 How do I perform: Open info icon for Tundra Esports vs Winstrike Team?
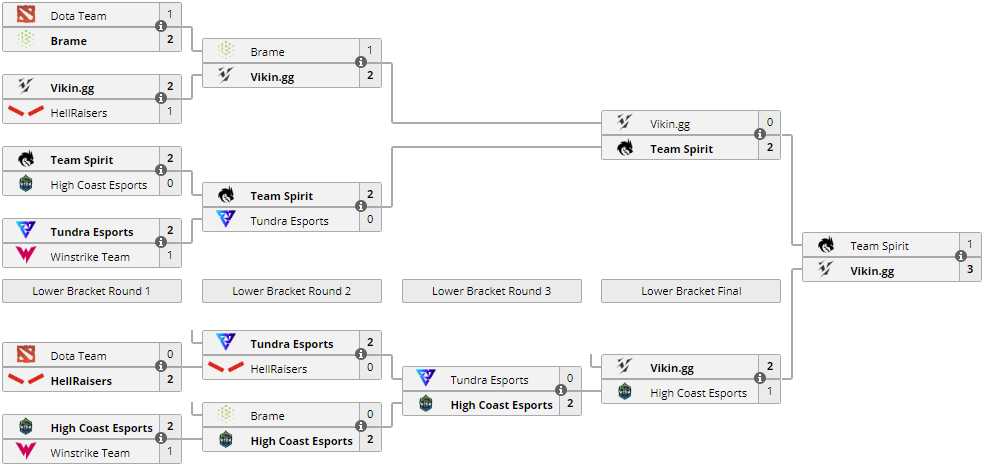pos(161,243)
